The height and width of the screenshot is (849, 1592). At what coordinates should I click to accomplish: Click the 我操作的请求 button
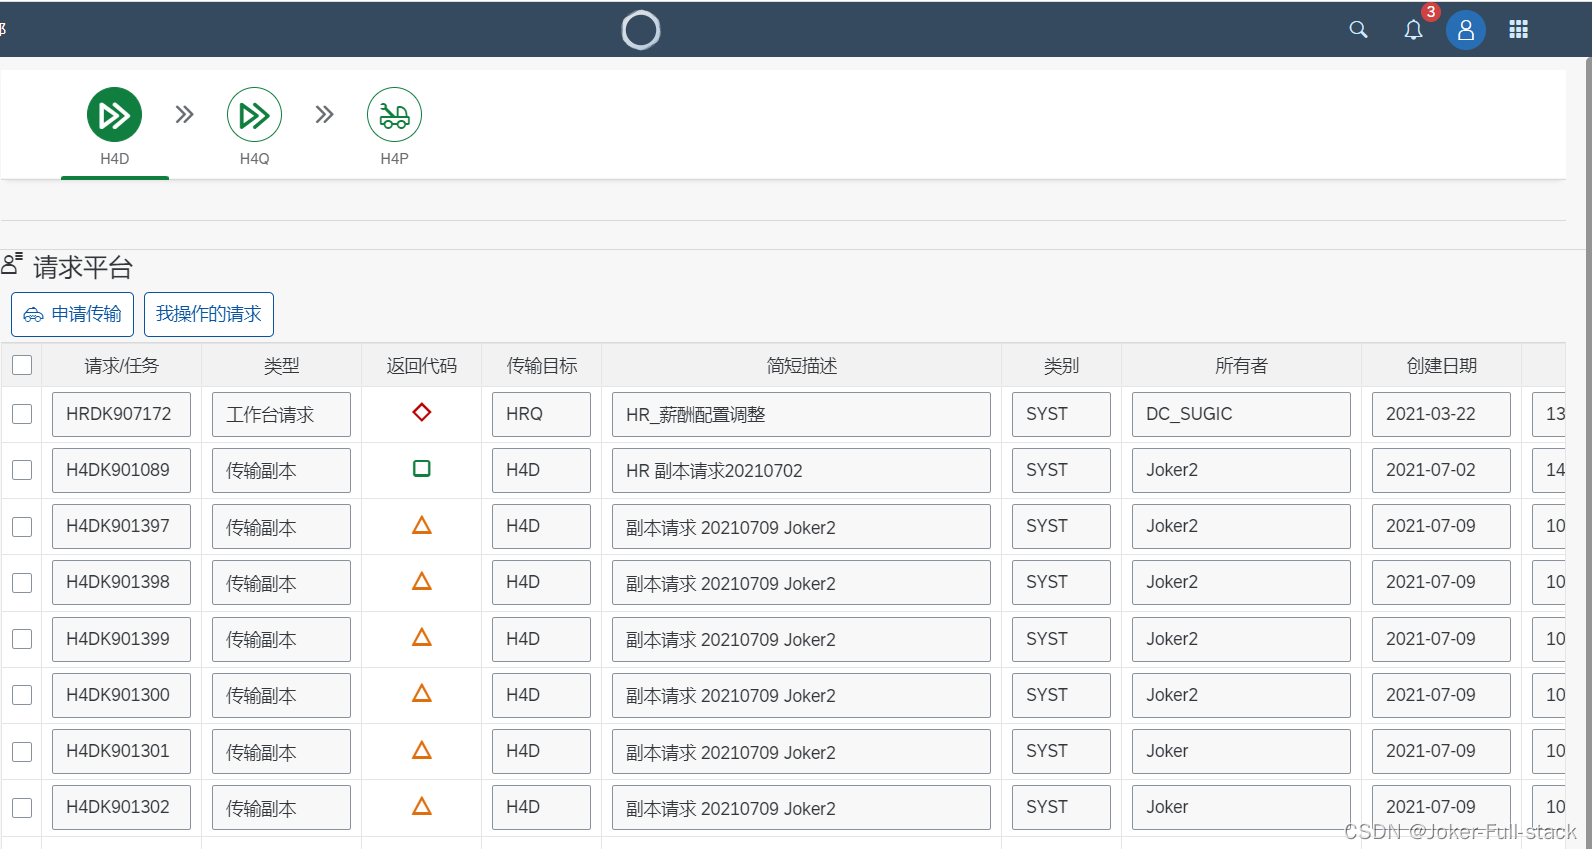point(209,314)
